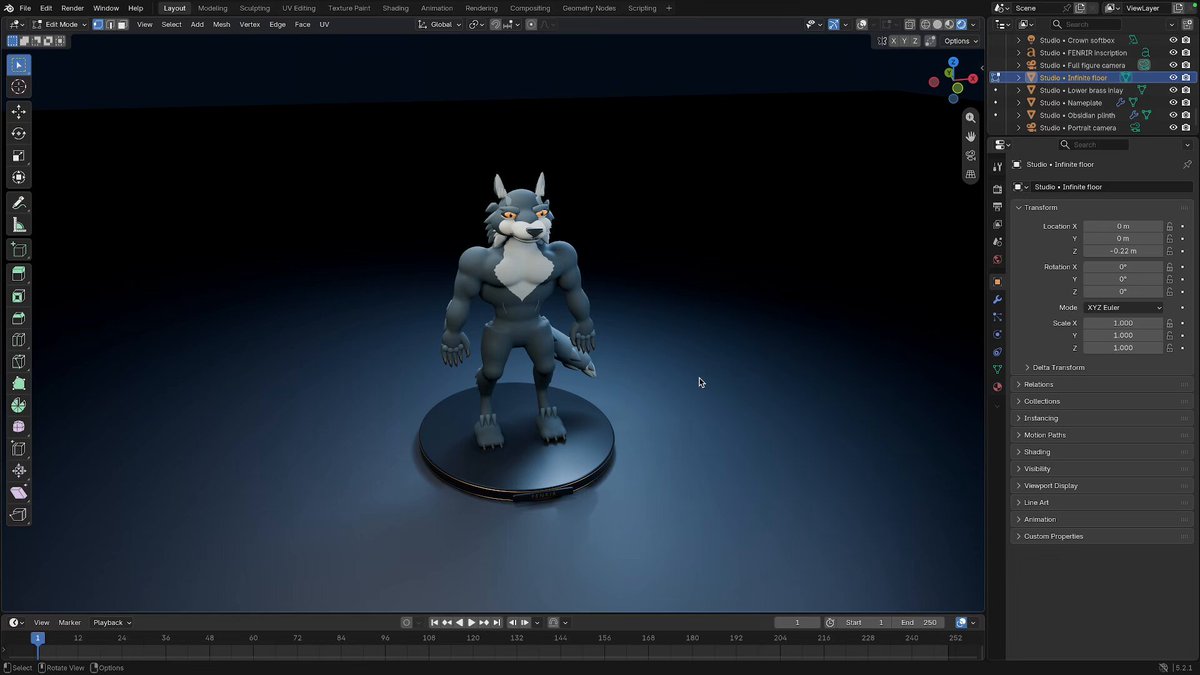
Task: Open the Mesh menu in viewport header
Action: pyautogui.click(x=221, y=24)
